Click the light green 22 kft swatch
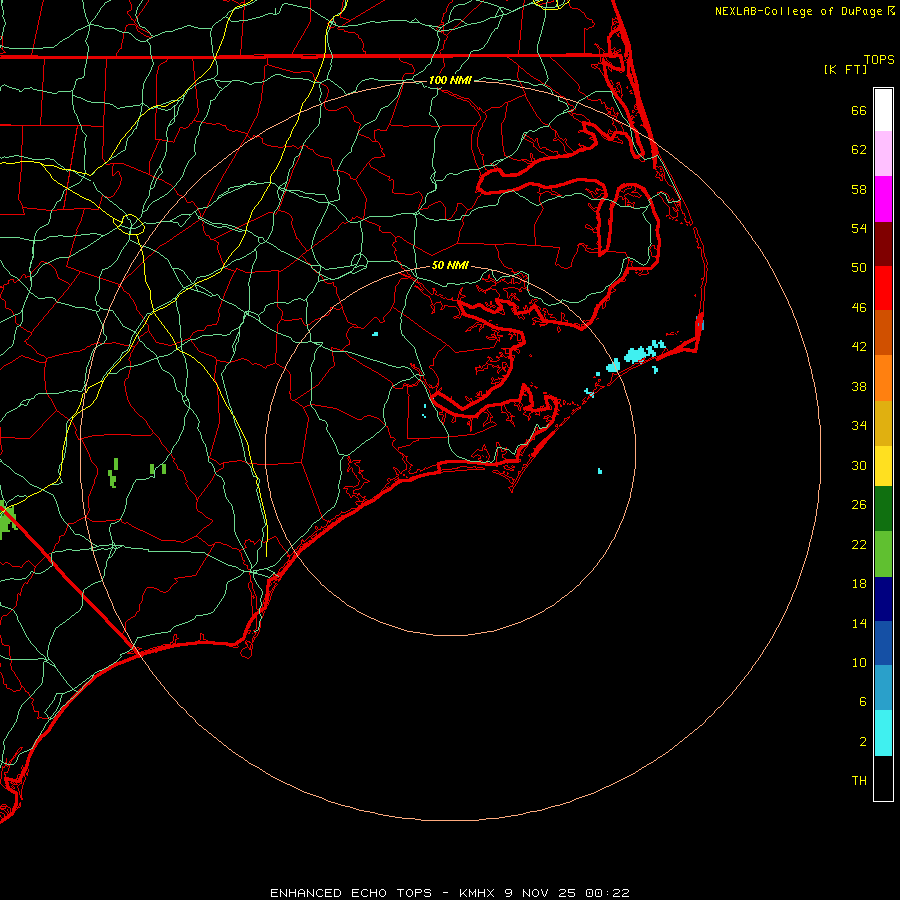900x900 pixels. pyautogui.click(x=883, y=554)
